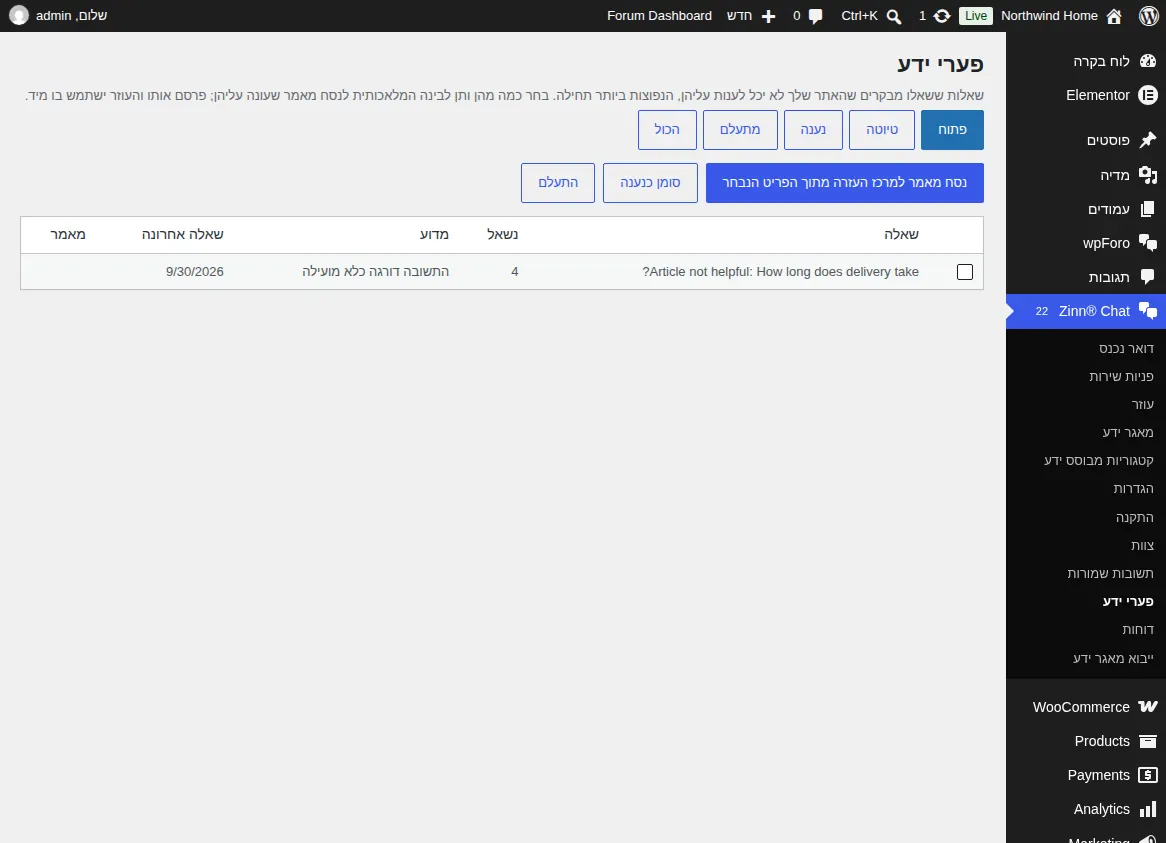The width and height of the screenshot is (1166, 843).
Task: Click the Zinn Chat icon in sidebar
Action: click(x=1148, y=311)
